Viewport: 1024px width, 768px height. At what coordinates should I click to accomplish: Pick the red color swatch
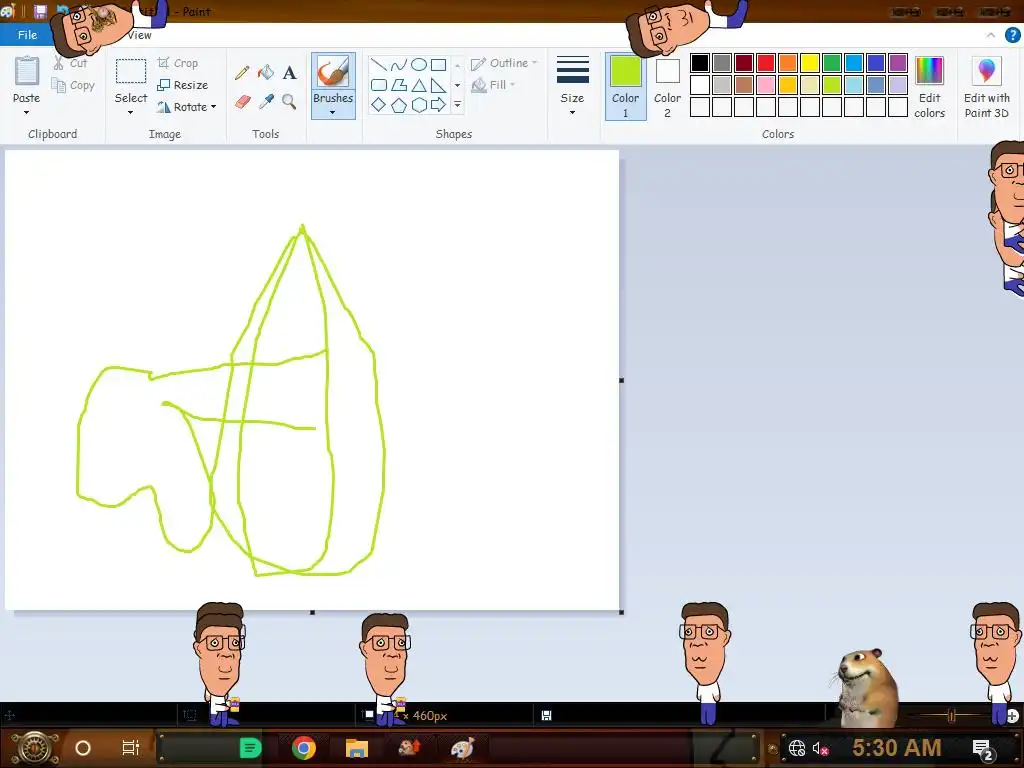click(x=765, y=63)
